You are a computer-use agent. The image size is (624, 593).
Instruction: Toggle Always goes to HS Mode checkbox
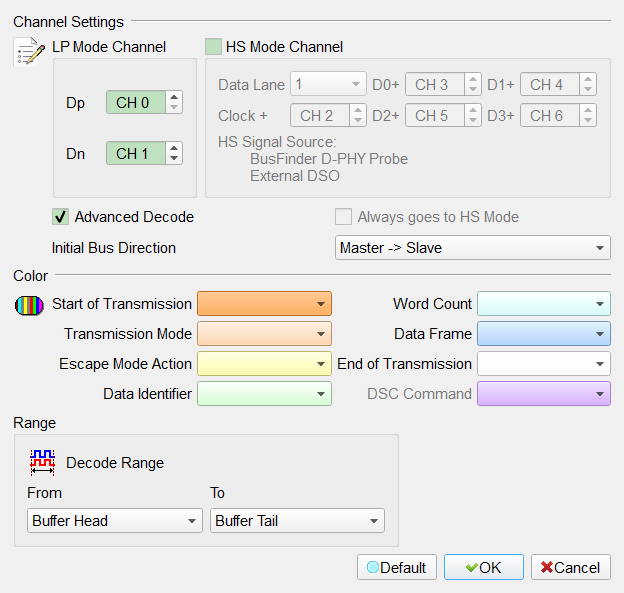(x=343, y=217)
